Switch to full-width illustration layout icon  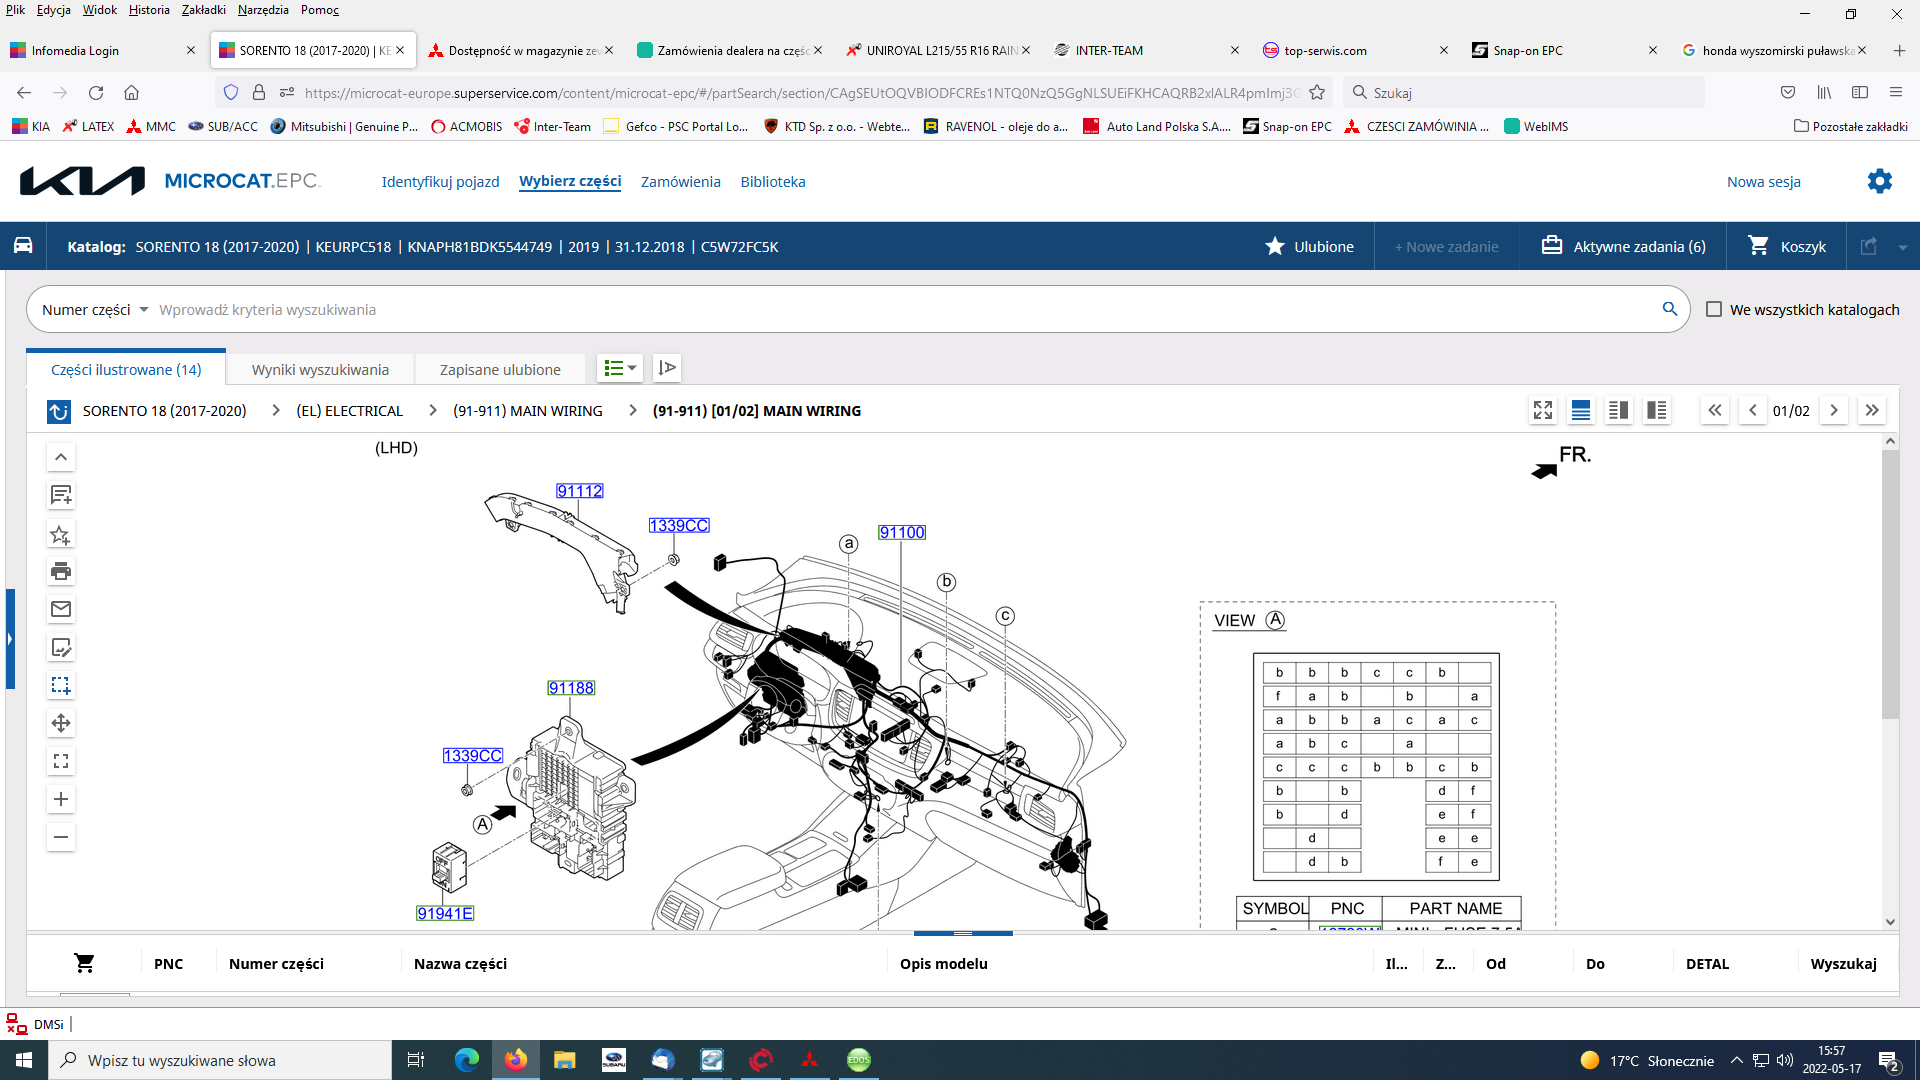pos(1581,410)
